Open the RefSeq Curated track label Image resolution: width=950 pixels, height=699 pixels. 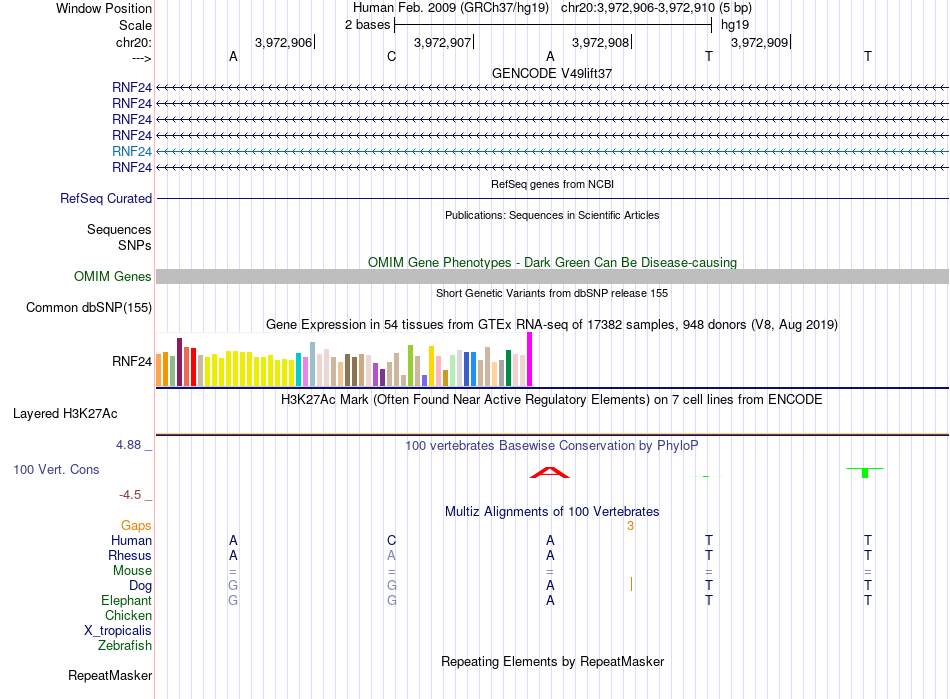point(106,199)
